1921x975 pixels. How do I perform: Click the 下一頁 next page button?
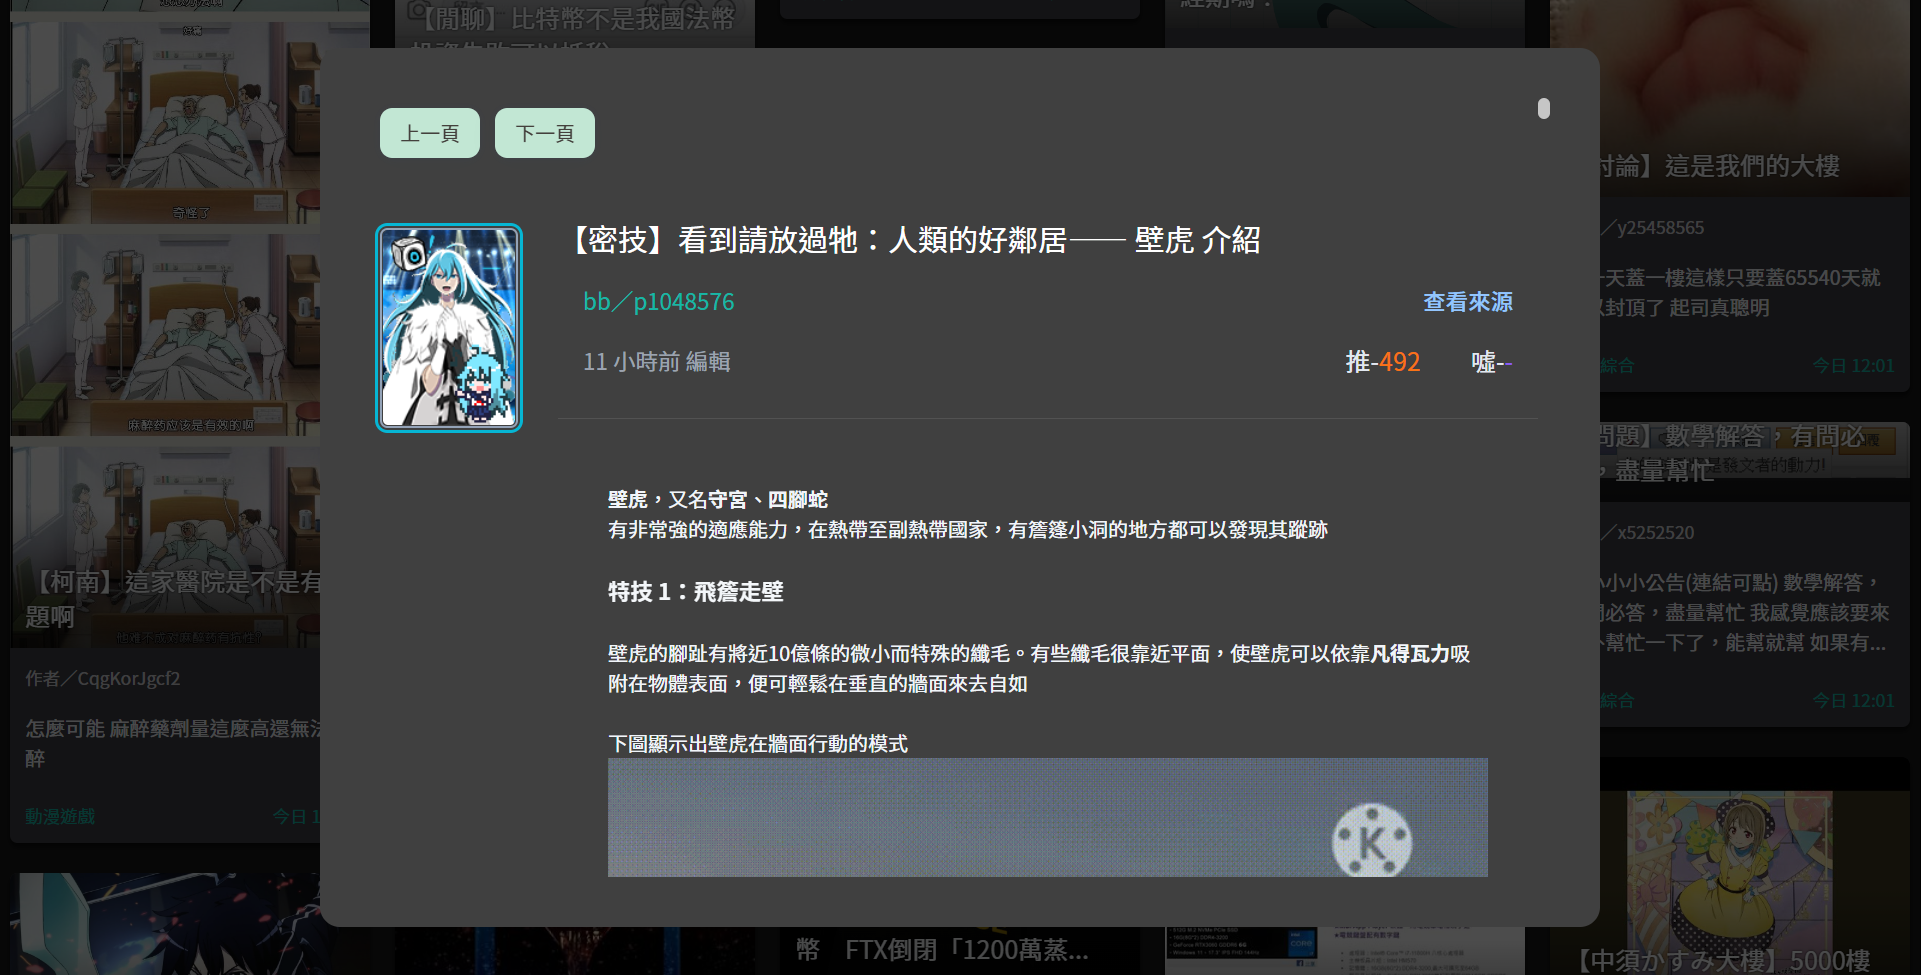coord(544,132)
